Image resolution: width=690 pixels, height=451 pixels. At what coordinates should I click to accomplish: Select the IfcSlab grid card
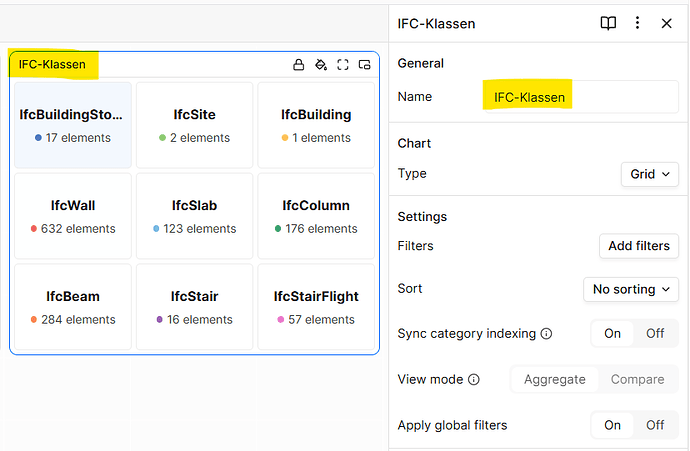(195, 216)
